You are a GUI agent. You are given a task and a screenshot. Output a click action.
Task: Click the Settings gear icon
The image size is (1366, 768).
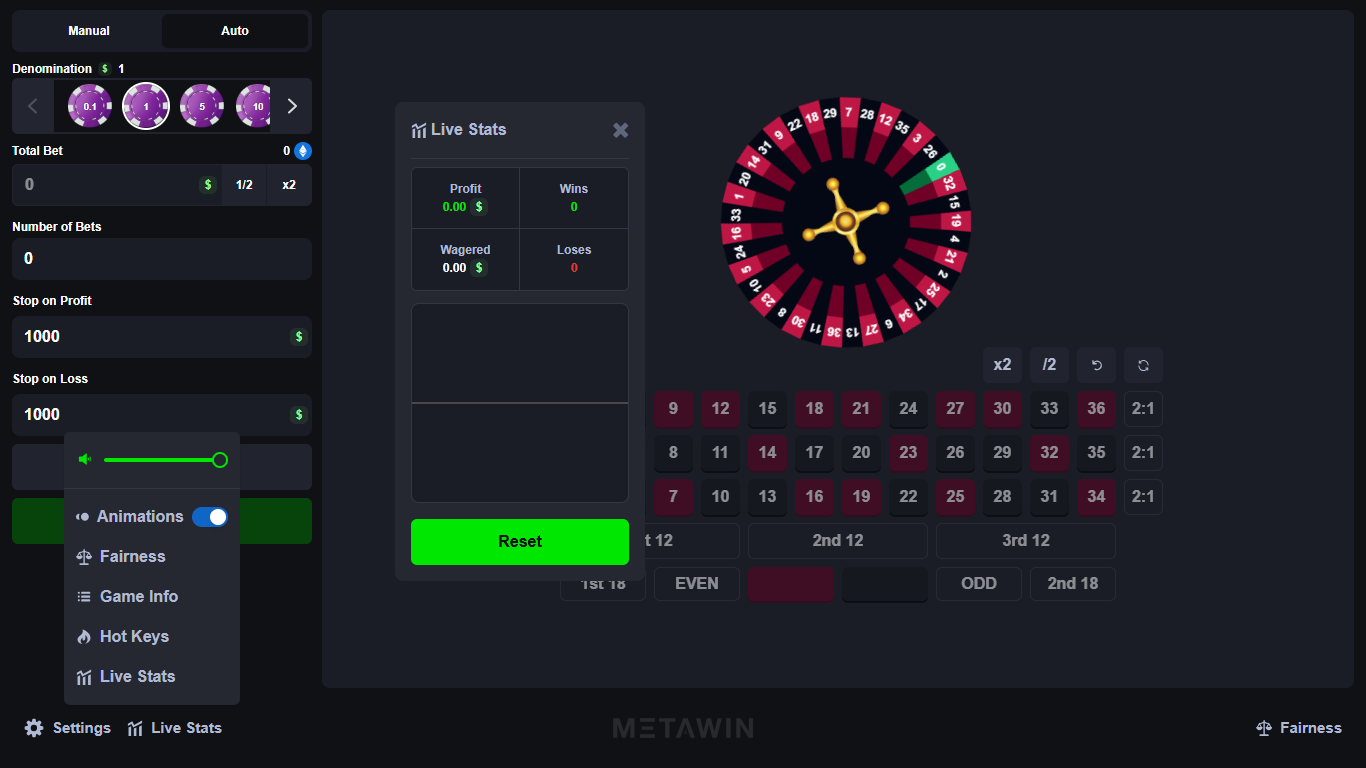[34, 728]
